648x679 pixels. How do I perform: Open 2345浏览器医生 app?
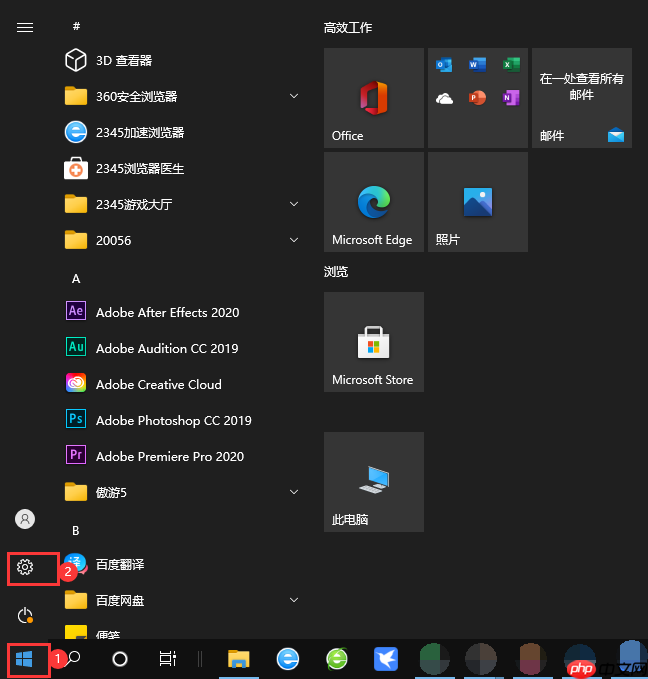pos(182,168)
